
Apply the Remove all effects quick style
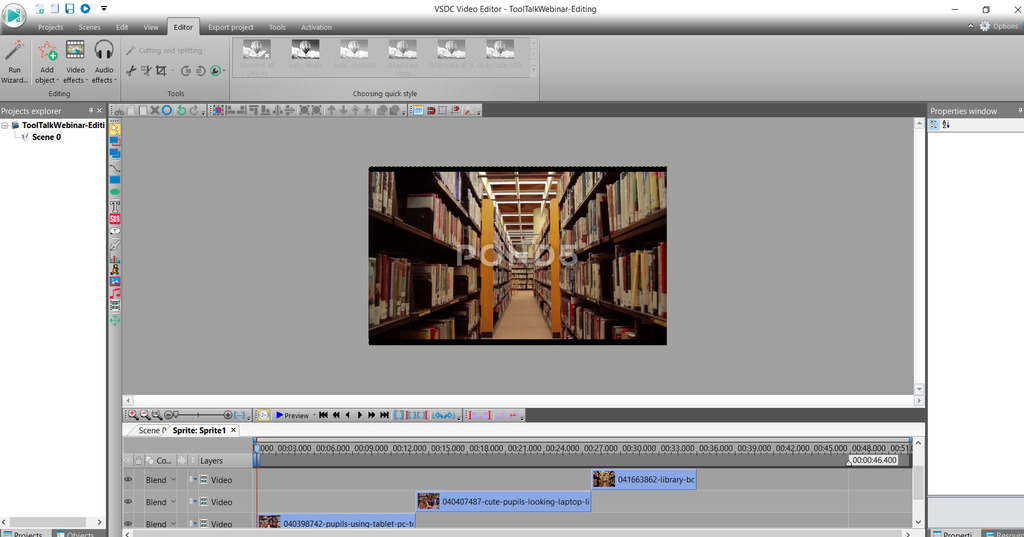257,57
